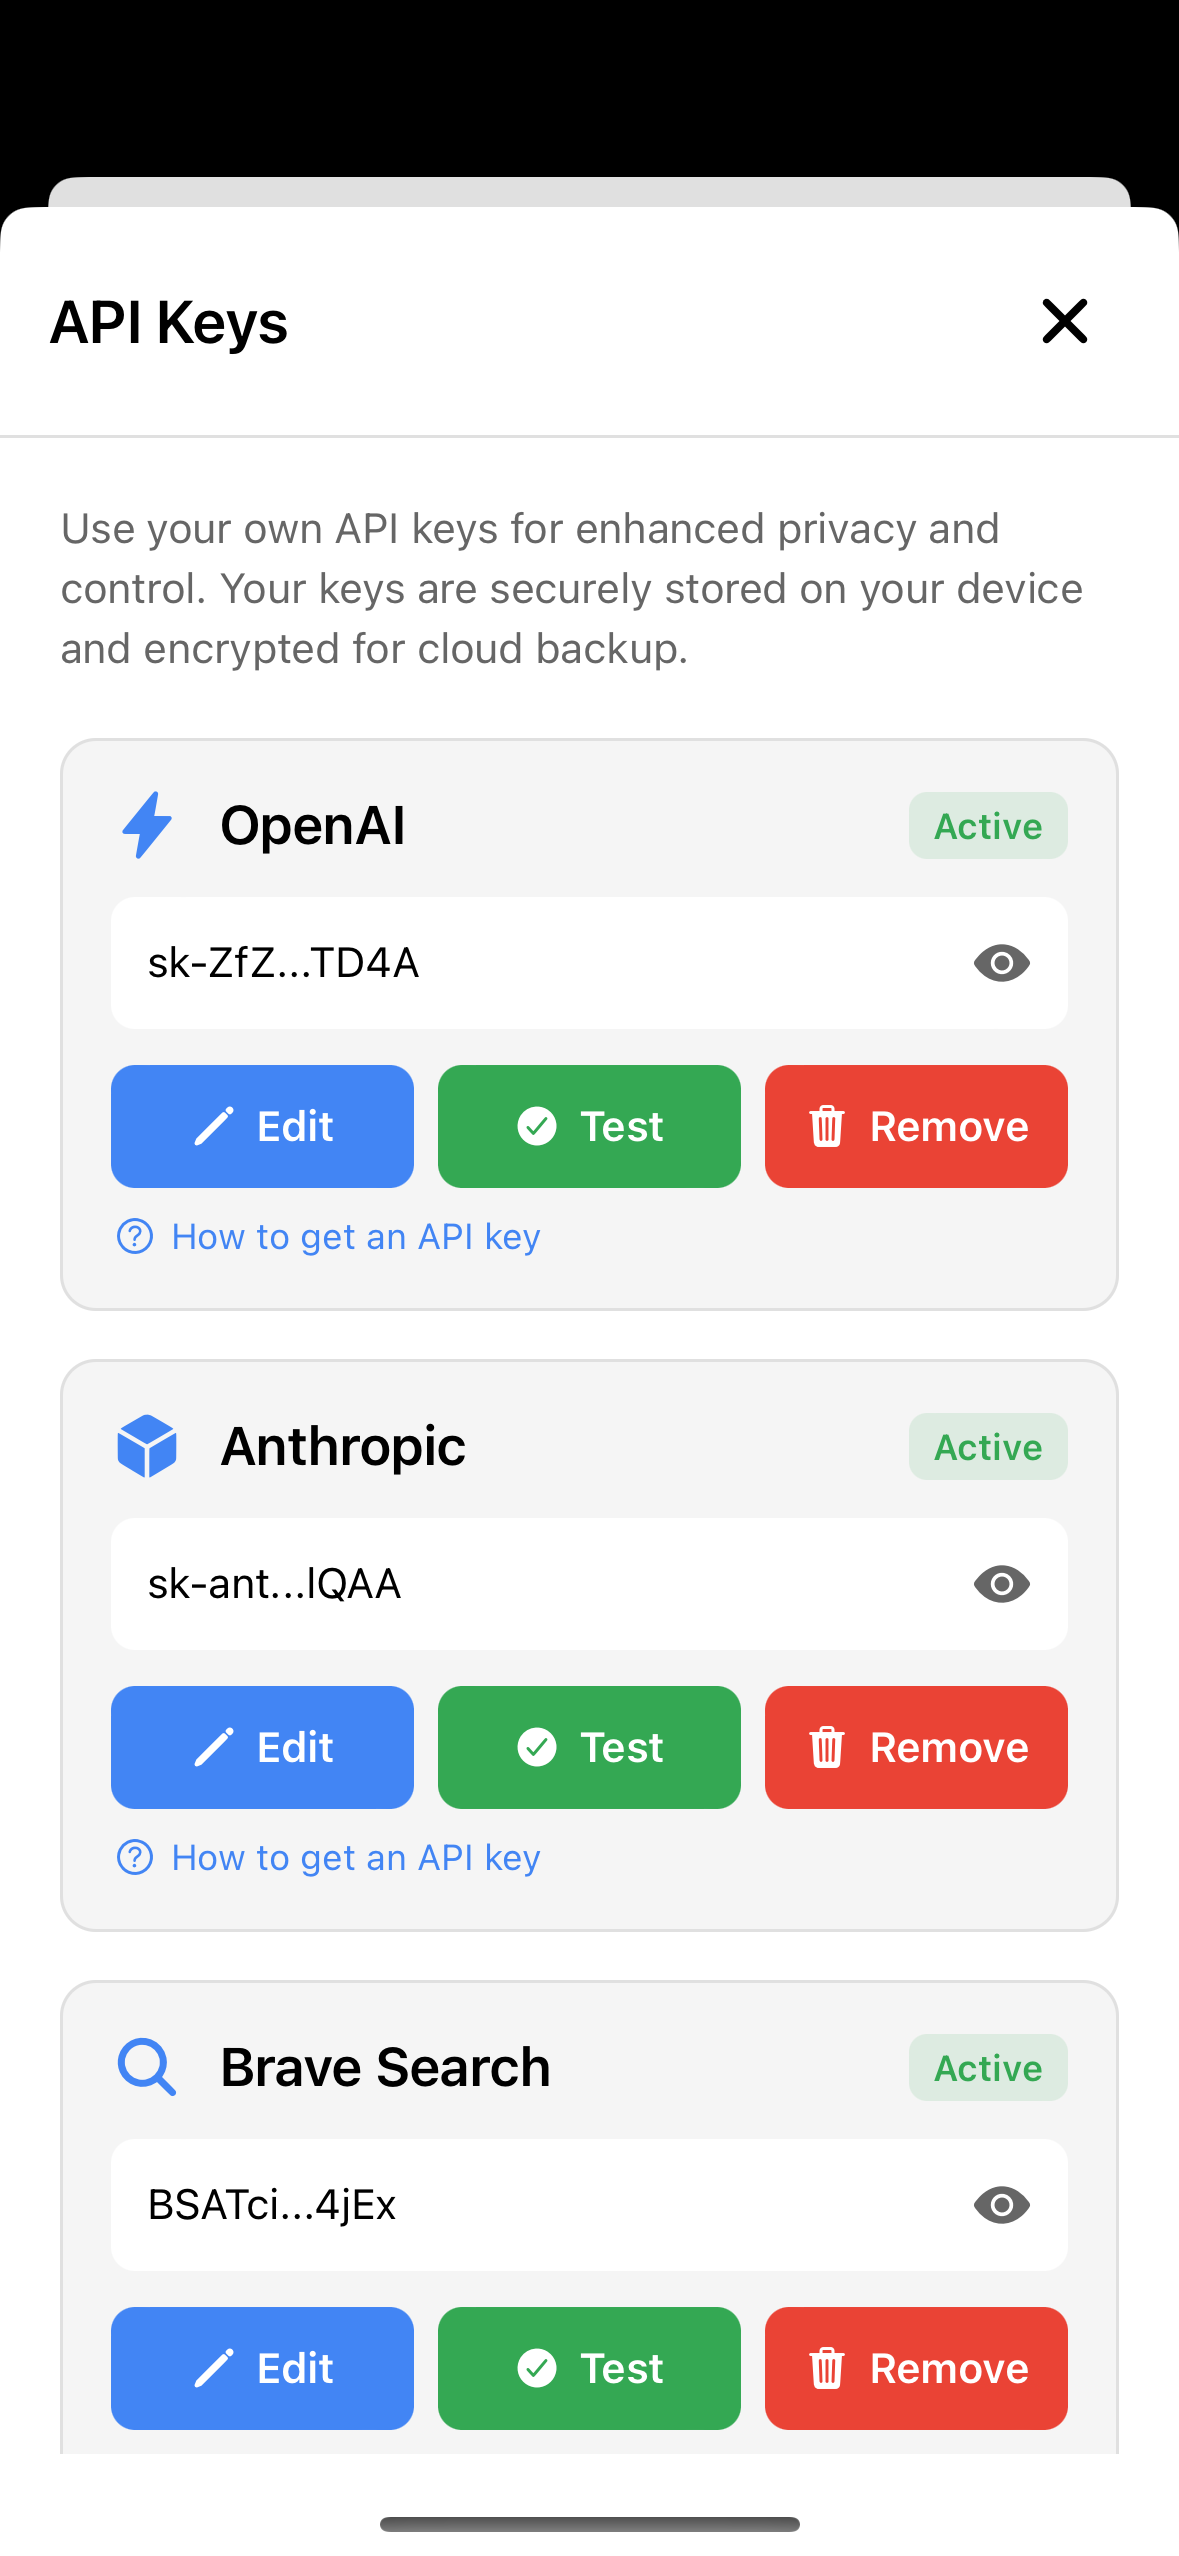
Task: Edit the OpenAI API key
Action: [262, 1126]
